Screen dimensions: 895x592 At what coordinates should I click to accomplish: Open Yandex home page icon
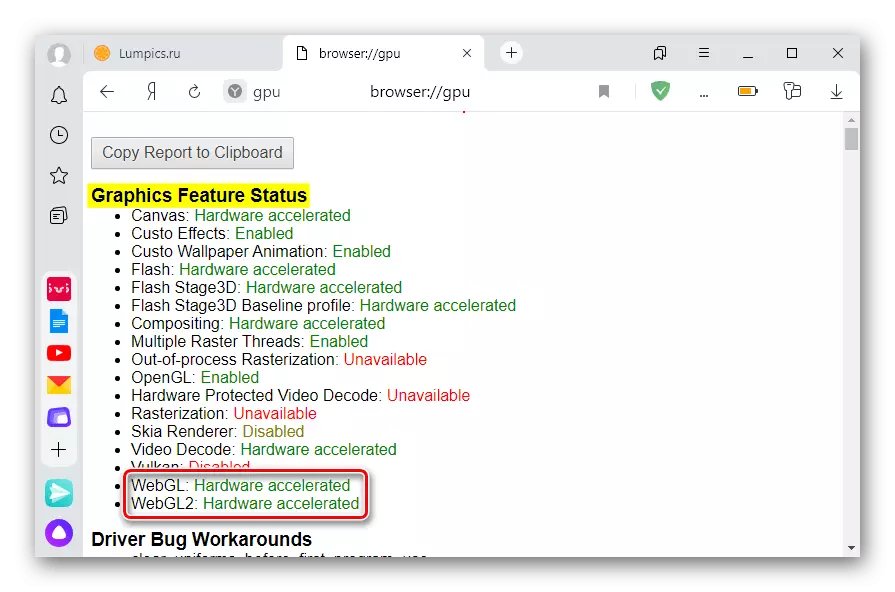(x=151, y=91)
